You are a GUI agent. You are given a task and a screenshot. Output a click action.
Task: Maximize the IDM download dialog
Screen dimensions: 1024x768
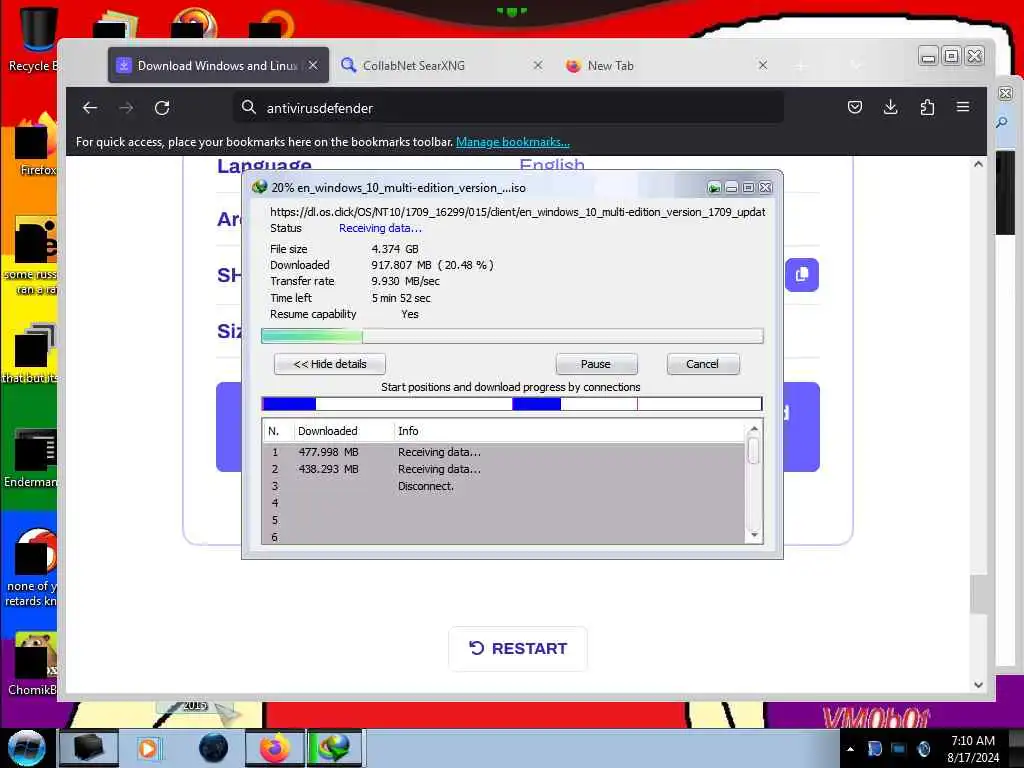click(x=748, y=188)
